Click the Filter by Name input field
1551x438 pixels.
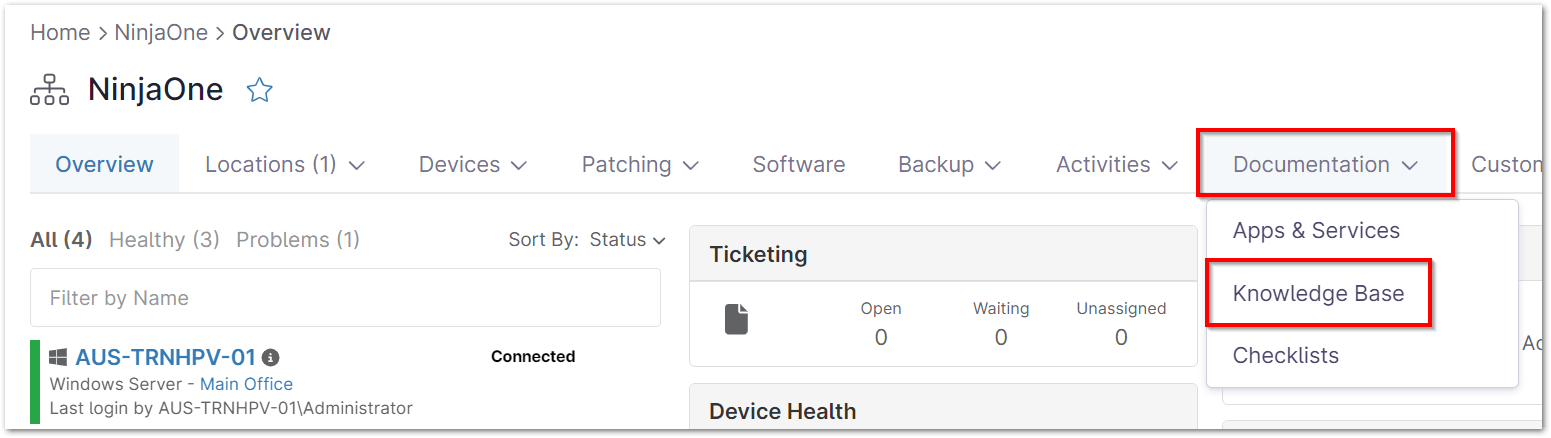[x=345, y=298]
